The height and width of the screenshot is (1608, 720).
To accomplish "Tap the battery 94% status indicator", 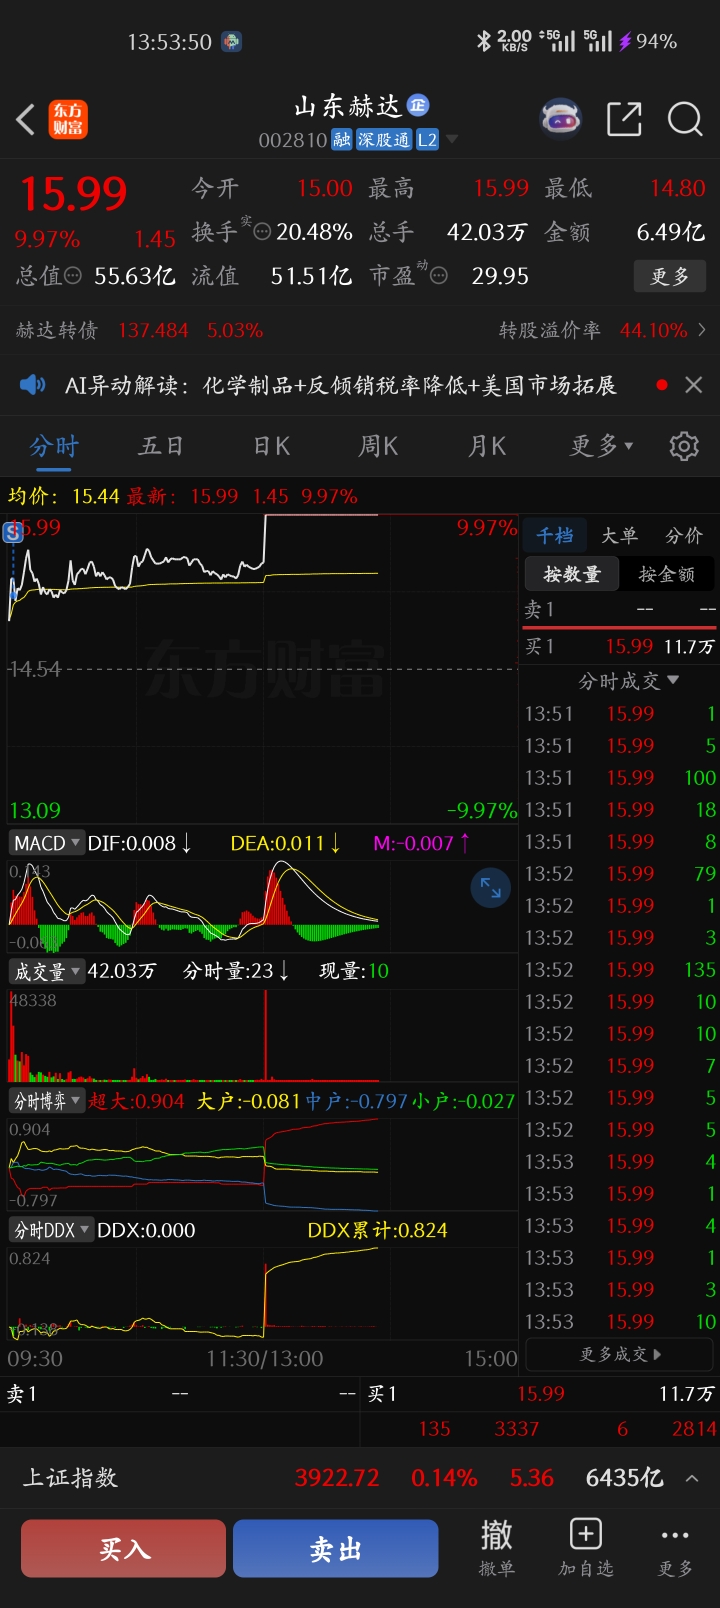I will 648,41.
